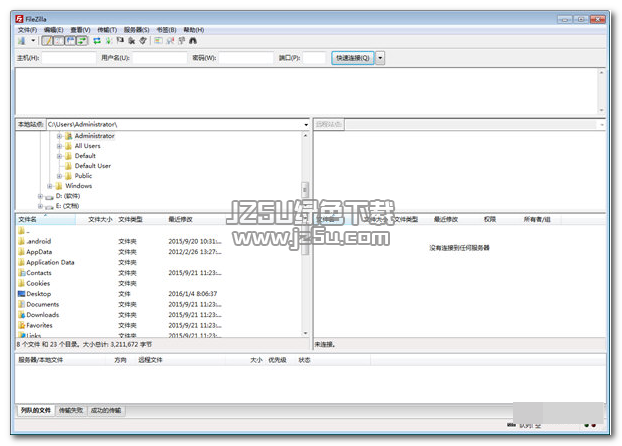Select the Documents folder icon
The image size is (622, 446).
(21, 304)
